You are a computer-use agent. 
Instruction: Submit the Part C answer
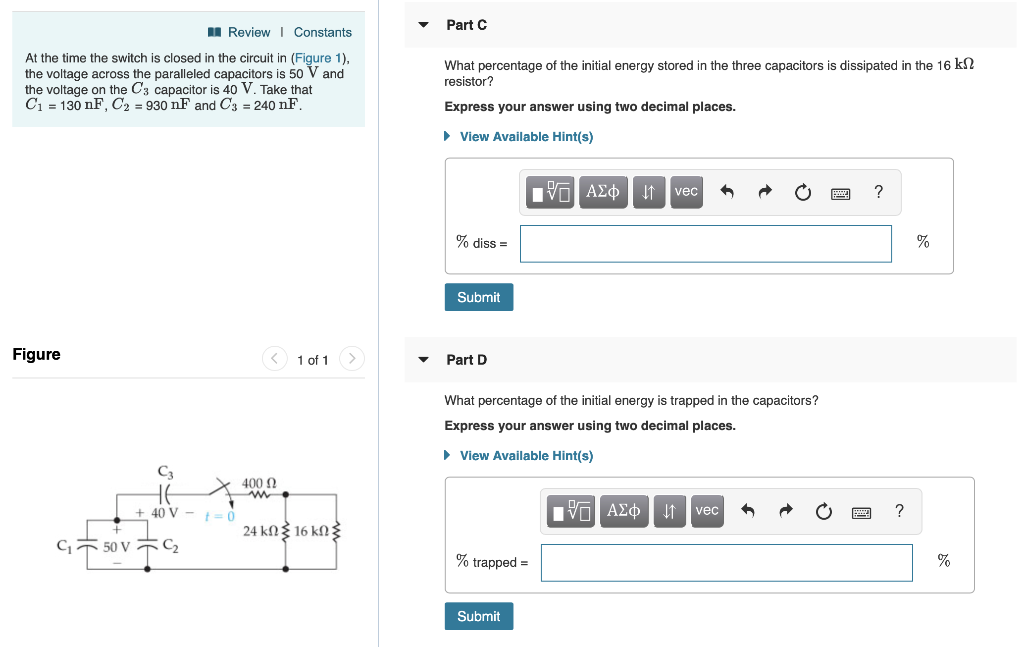pos(478,297)
